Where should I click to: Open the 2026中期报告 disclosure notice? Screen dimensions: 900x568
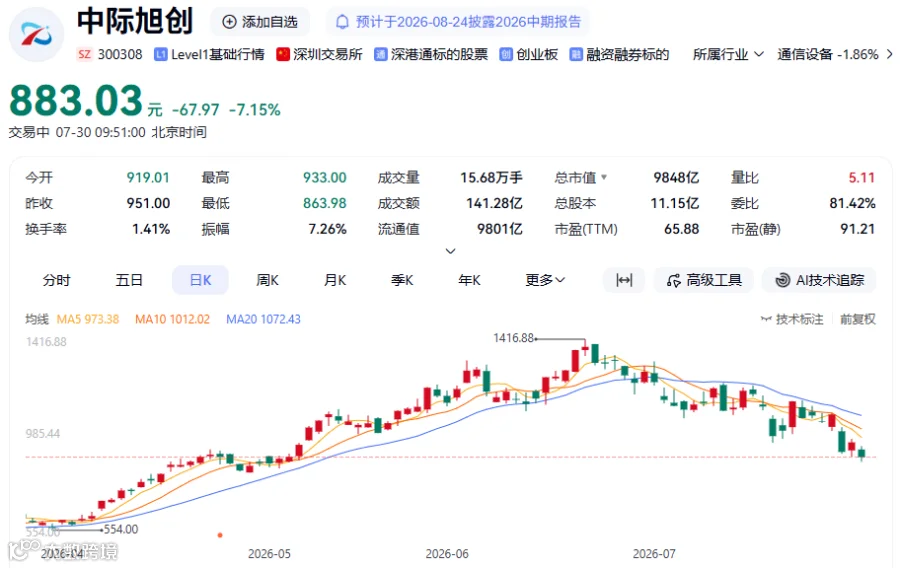coord(457,22)
